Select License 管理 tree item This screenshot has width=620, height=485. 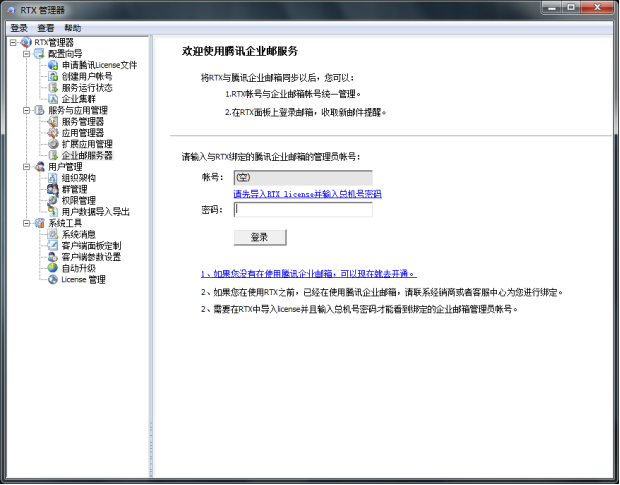coord(83,279)
